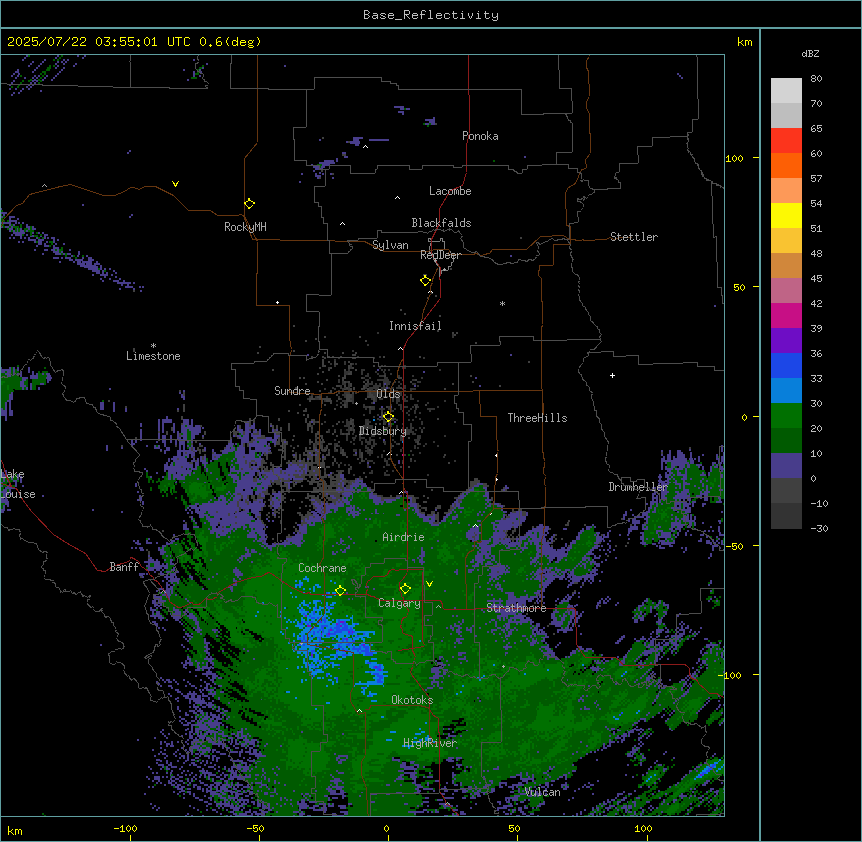Click the asterisk marker above Limestone label
The height and width of the screenshot is (842, 862).
153,346
